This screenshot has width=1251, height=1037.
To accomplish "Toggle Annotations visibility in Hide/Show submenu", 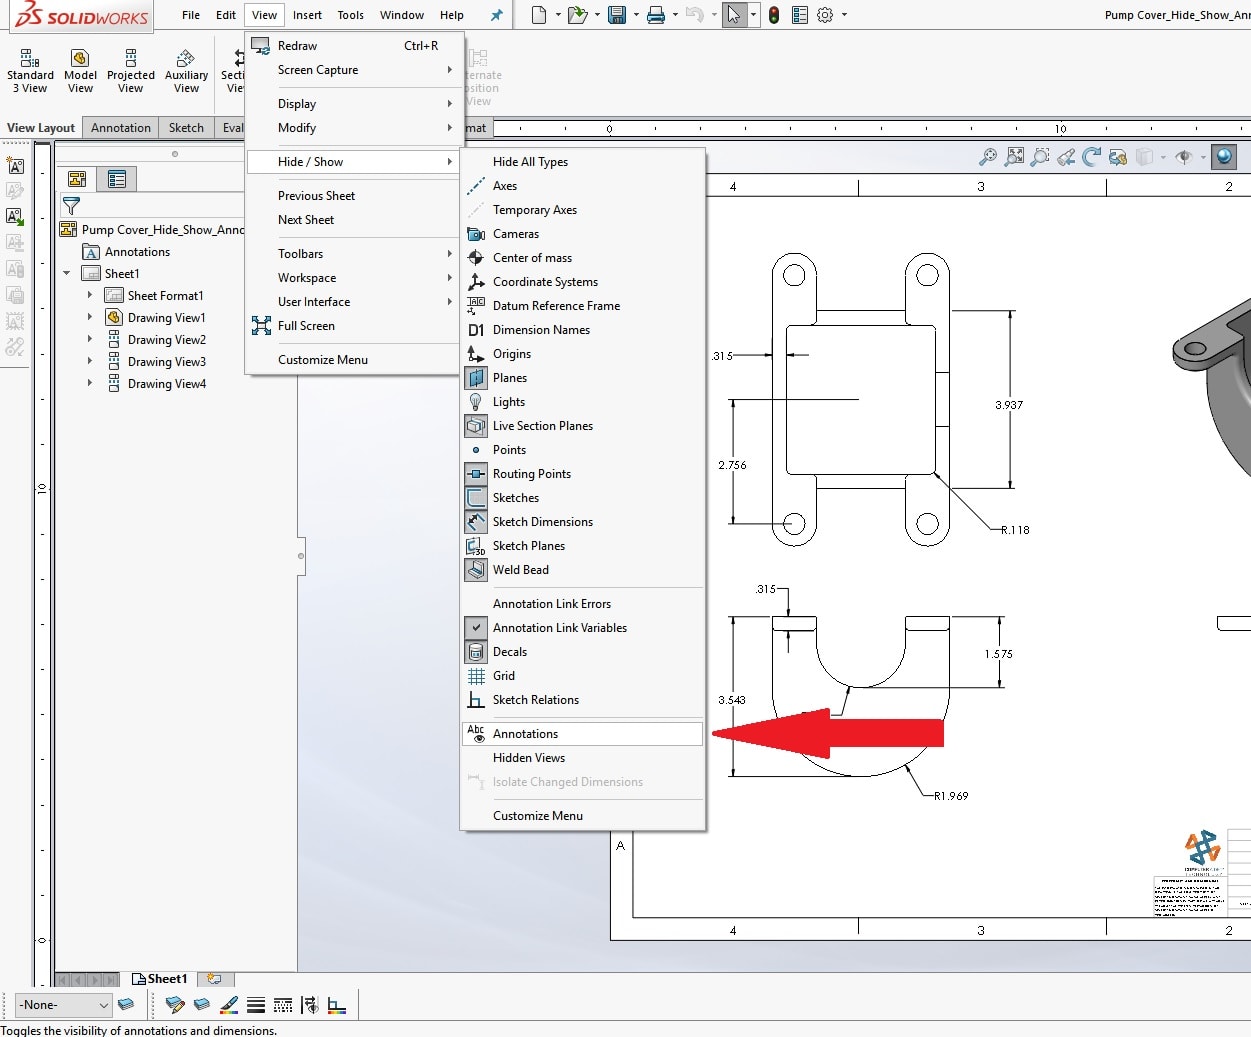I will (x=527, y=733).
